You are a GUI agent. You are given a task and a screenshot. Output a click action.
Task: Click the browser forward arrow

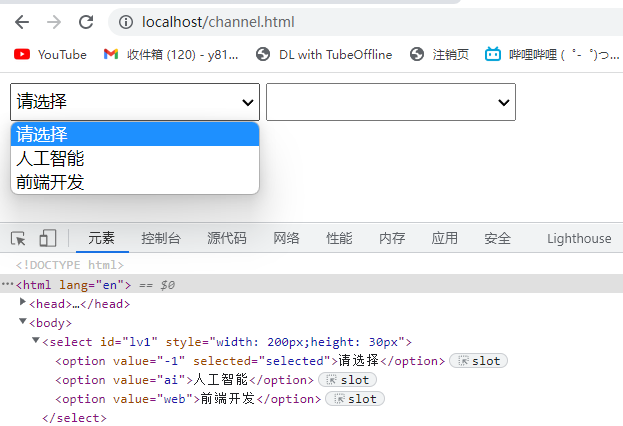click(x=54, y=21)
